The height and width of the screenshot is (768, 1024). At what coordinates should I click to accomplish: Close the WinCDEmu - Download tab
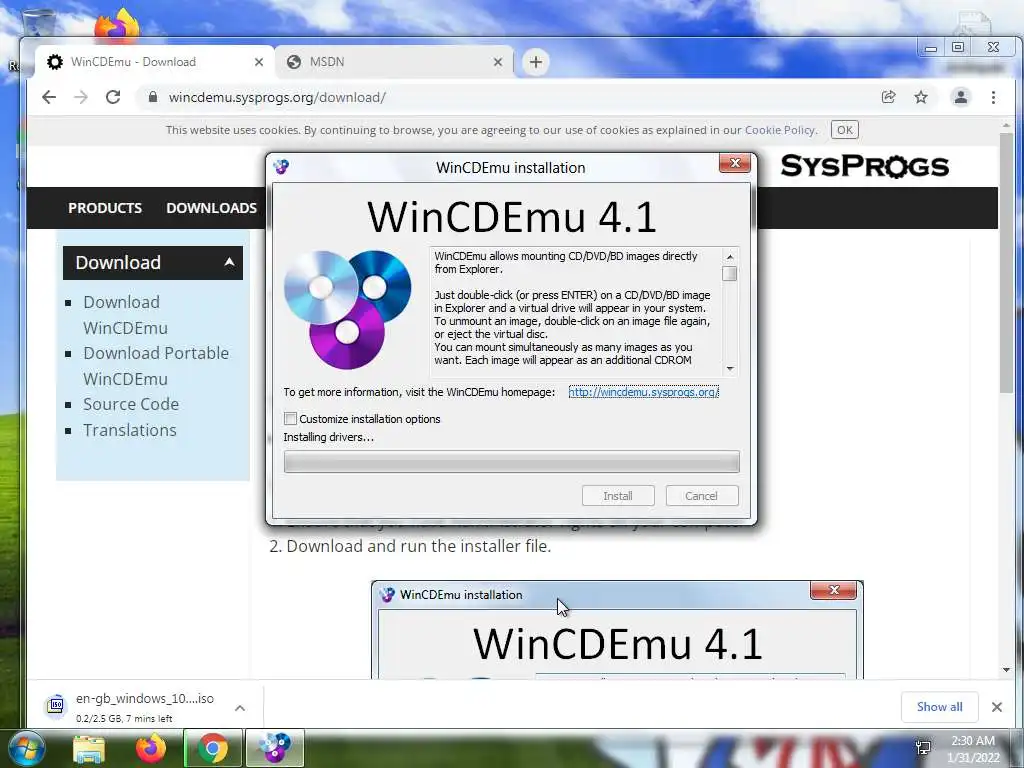(259, 62)
